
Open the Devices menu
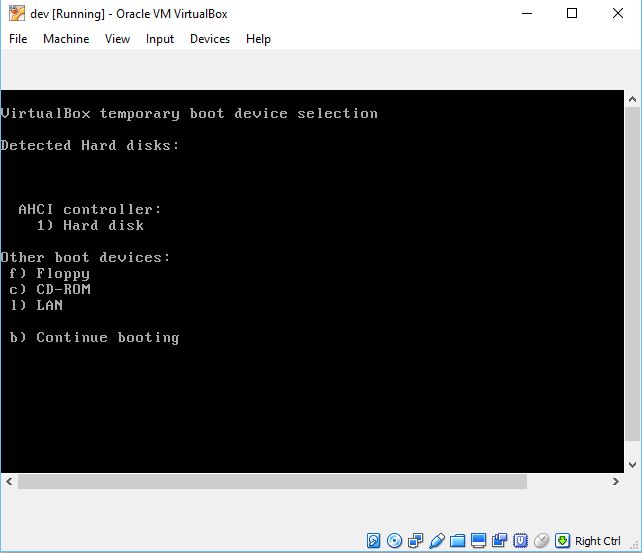(x=210, y=39)
